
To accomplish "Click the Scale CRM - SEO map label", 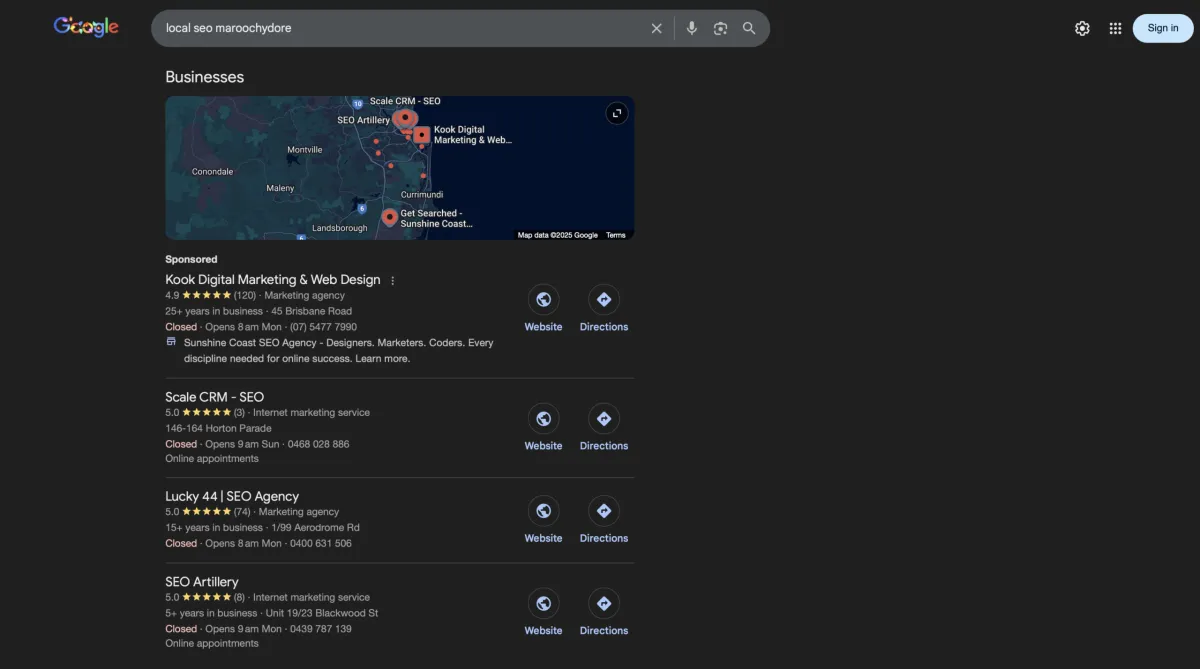I will click(405, 101).
